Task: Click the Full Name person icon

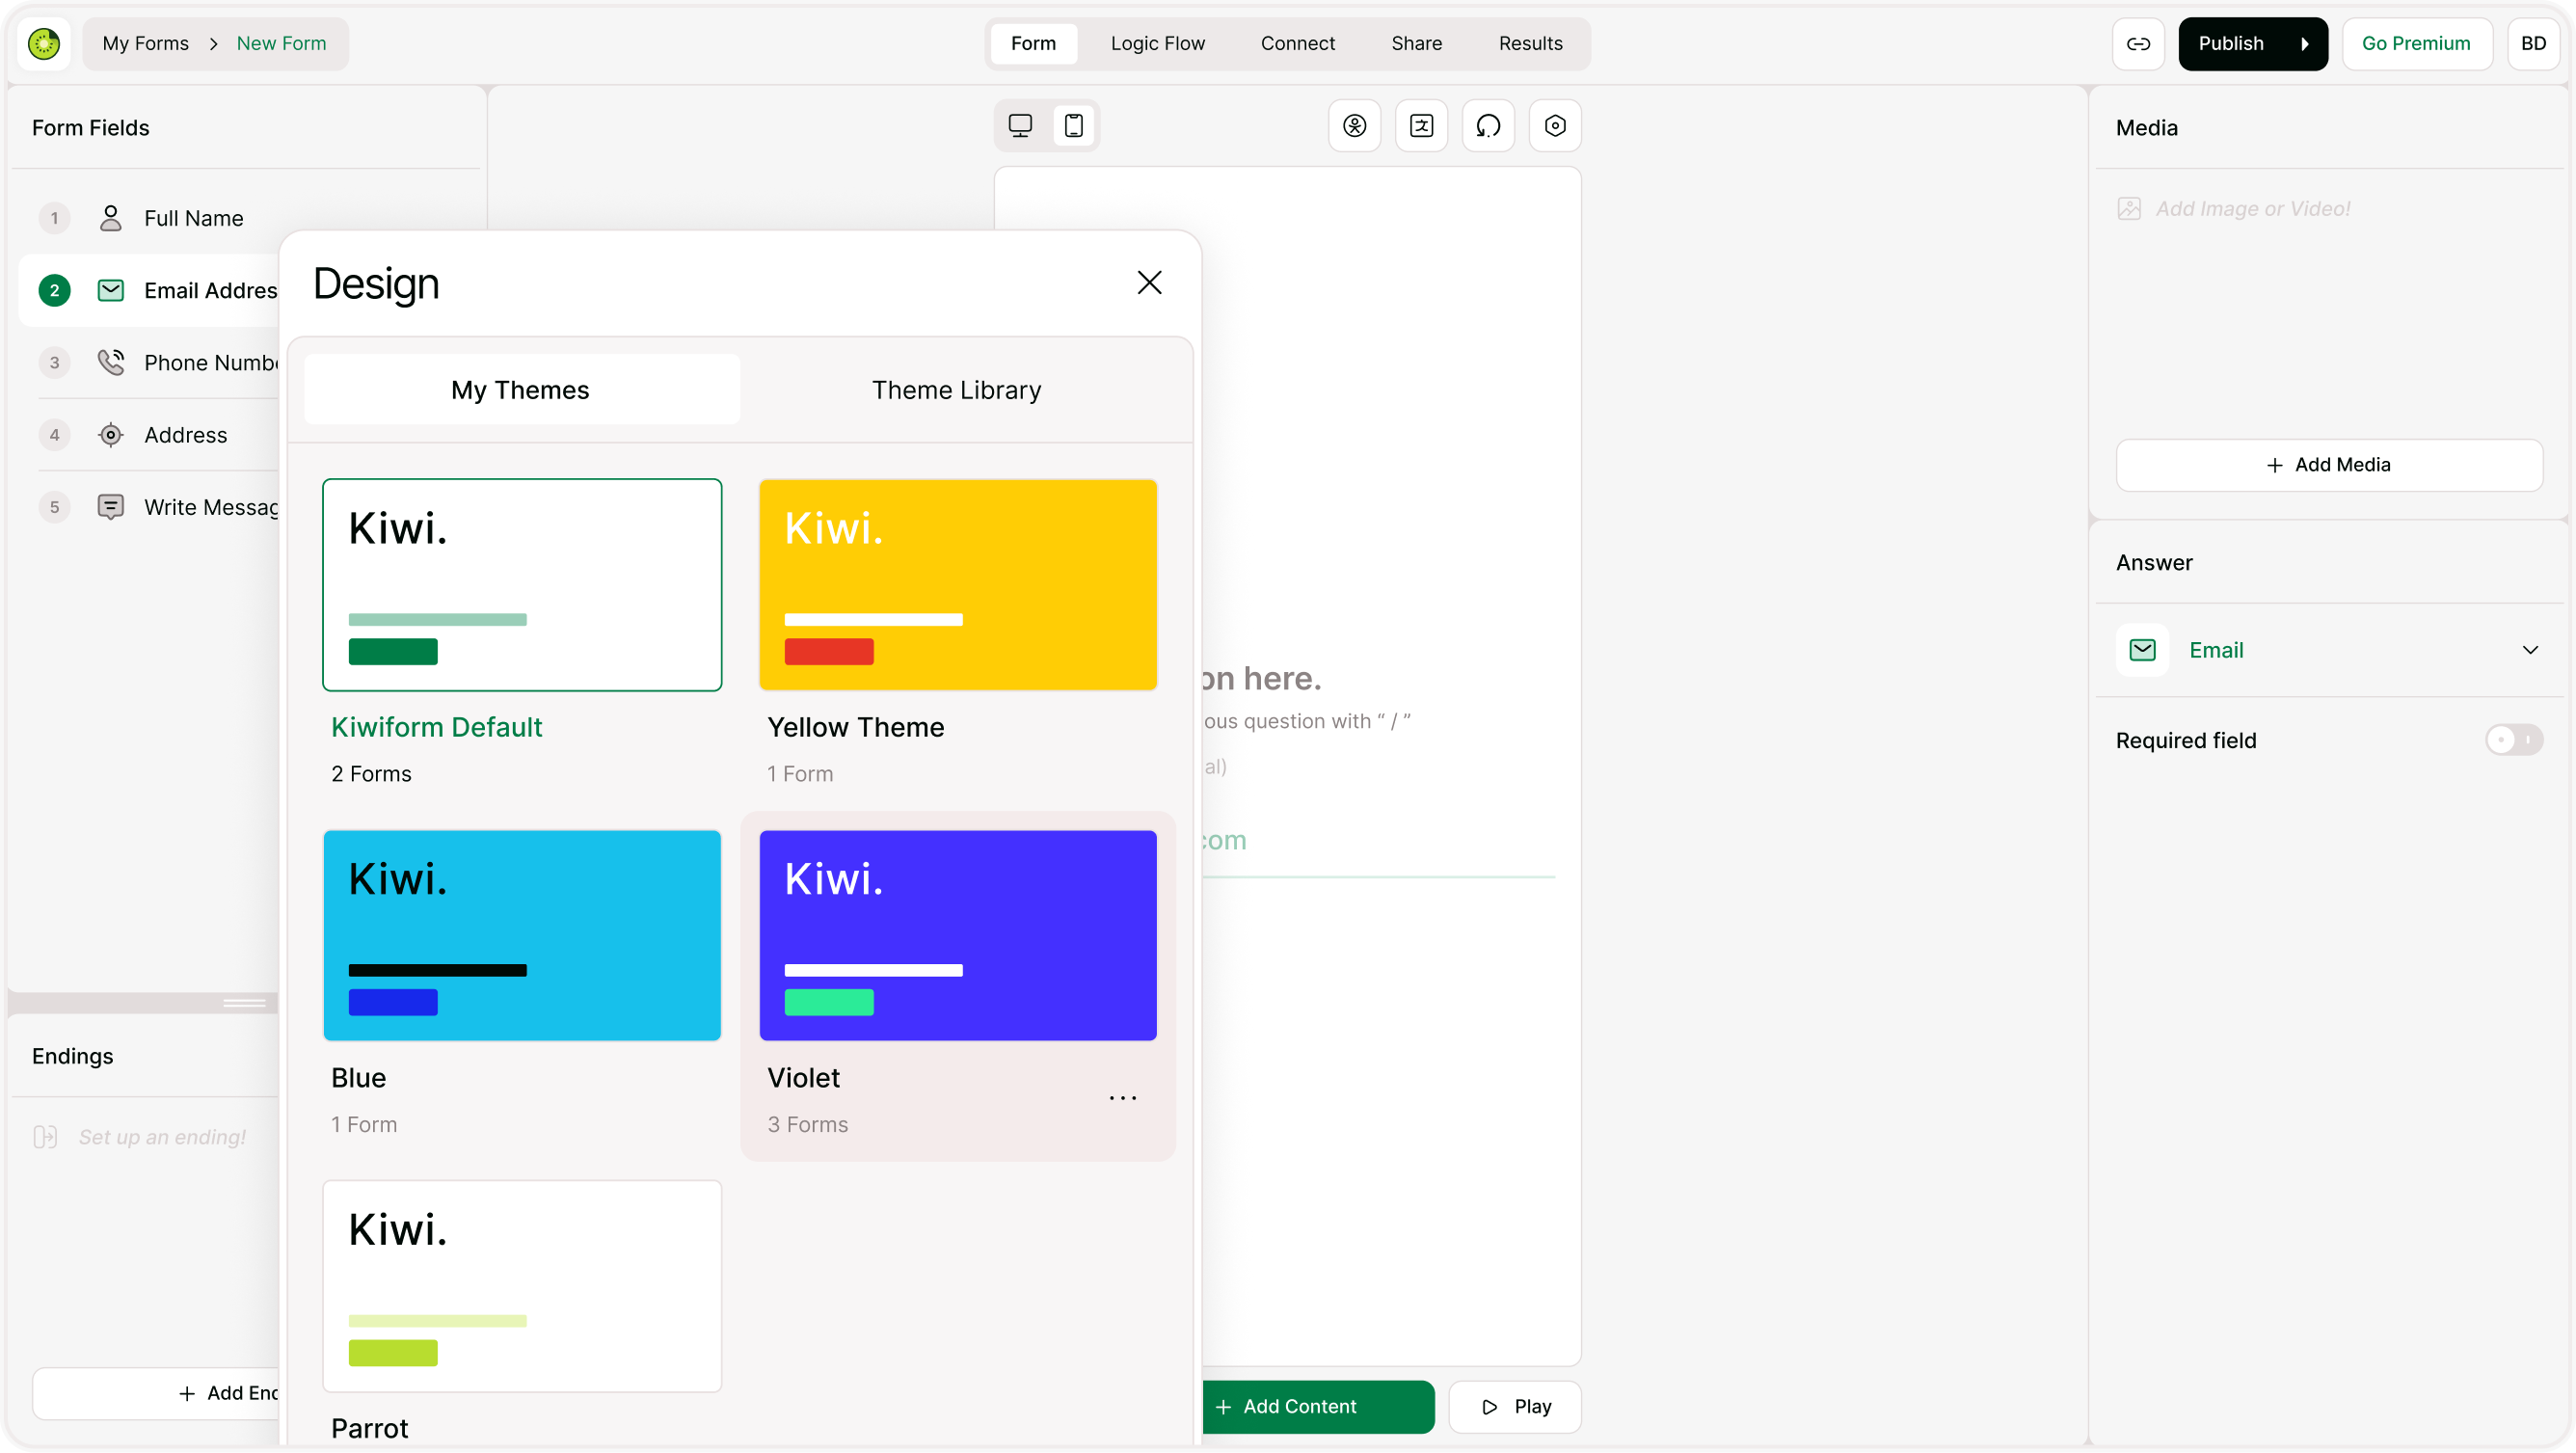Action: pos(110,218)
